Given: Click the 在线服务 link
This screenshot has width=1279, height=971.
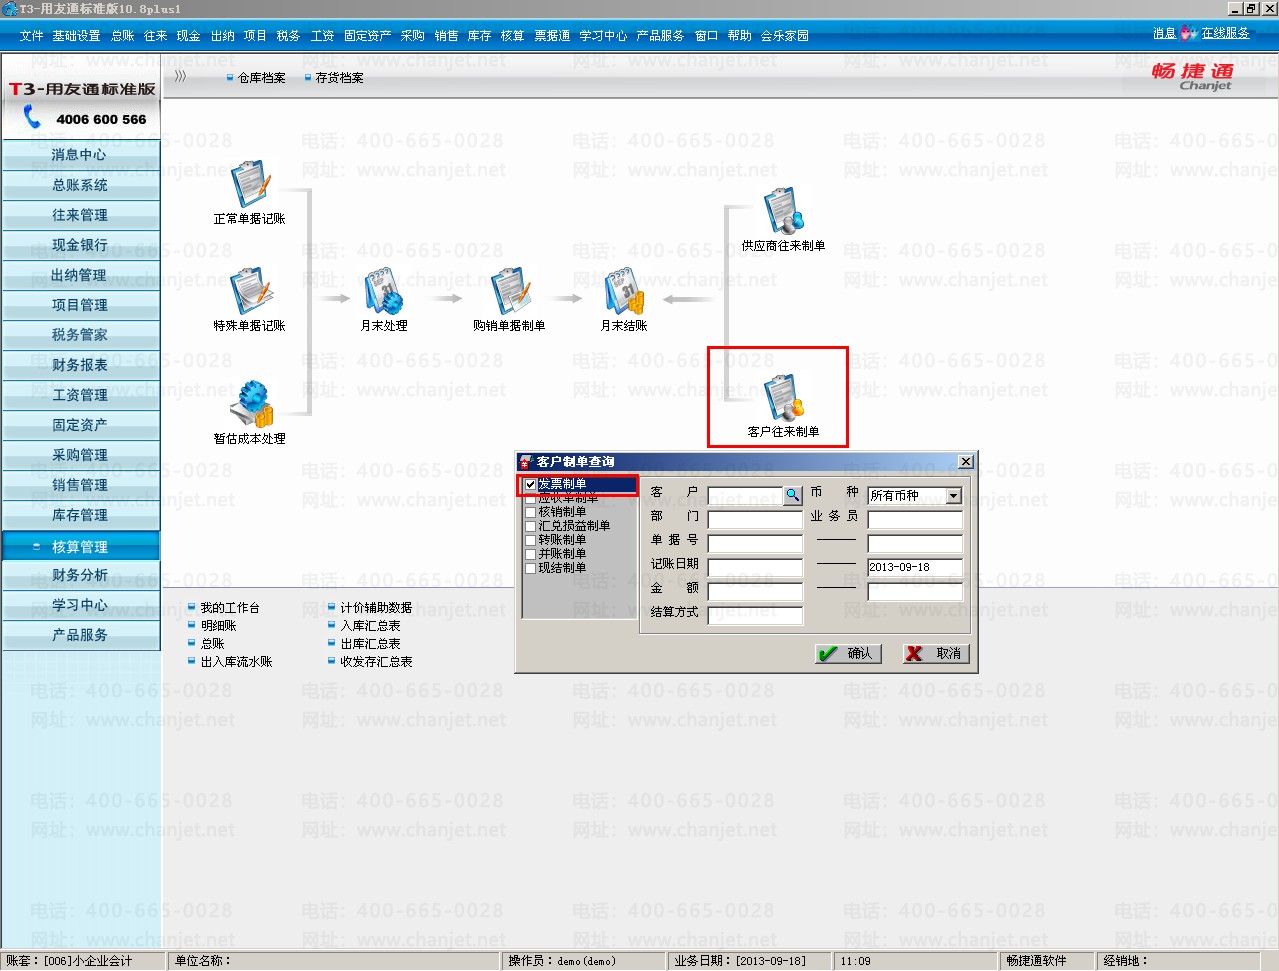Looking at the screenshot, I should point(1225,33).
